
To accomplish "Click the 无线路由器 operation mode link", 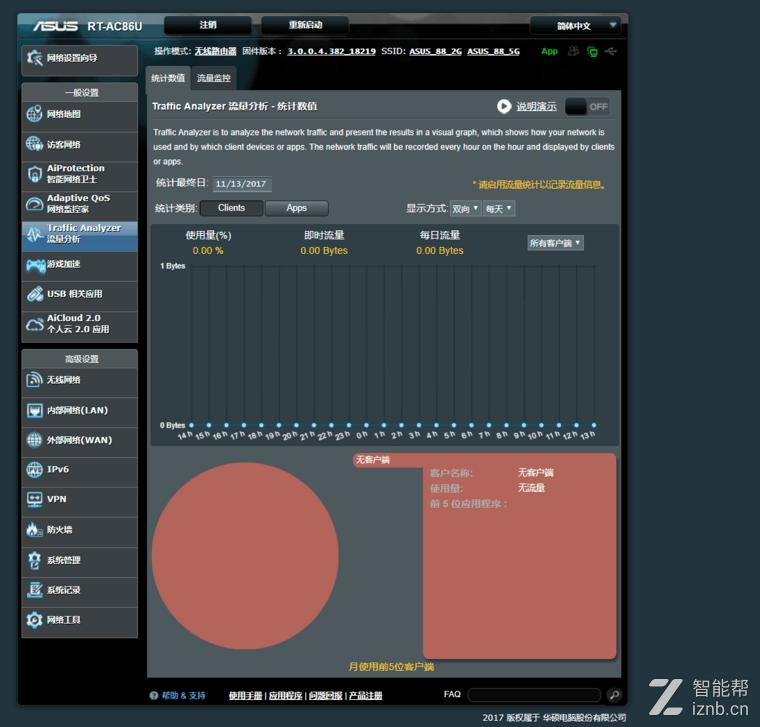I will coord(215,51).
